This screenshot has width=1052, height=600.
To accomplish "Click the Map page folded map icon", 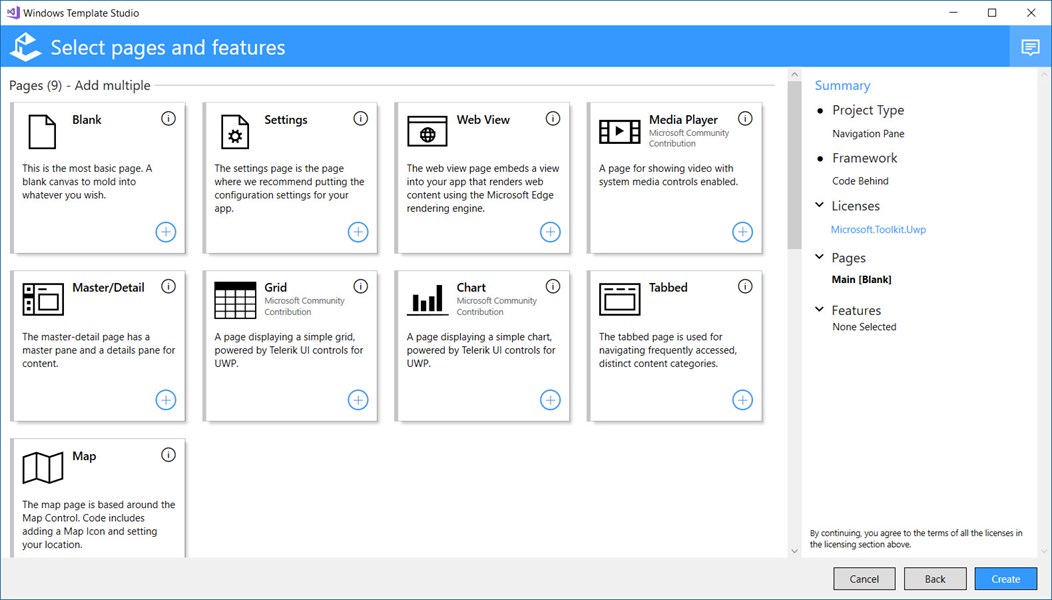I will point(43,468).
